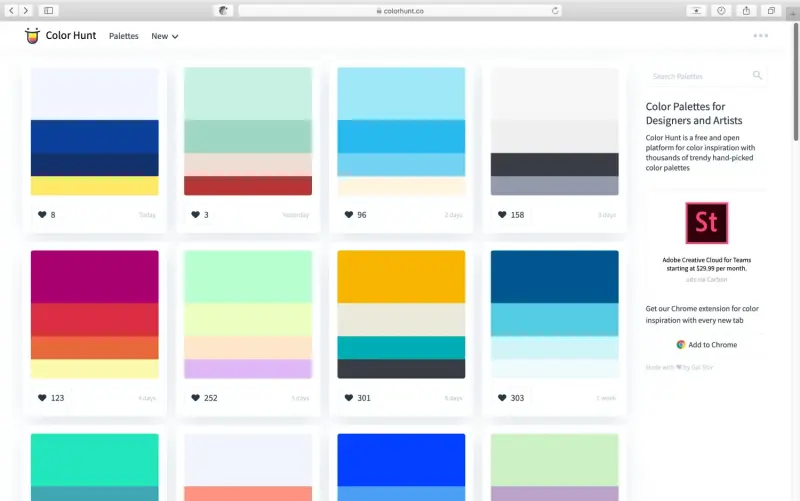This screenshot has width=800, height=501.
Task: Click the ads via Carbon link
Action: point(707,280)
